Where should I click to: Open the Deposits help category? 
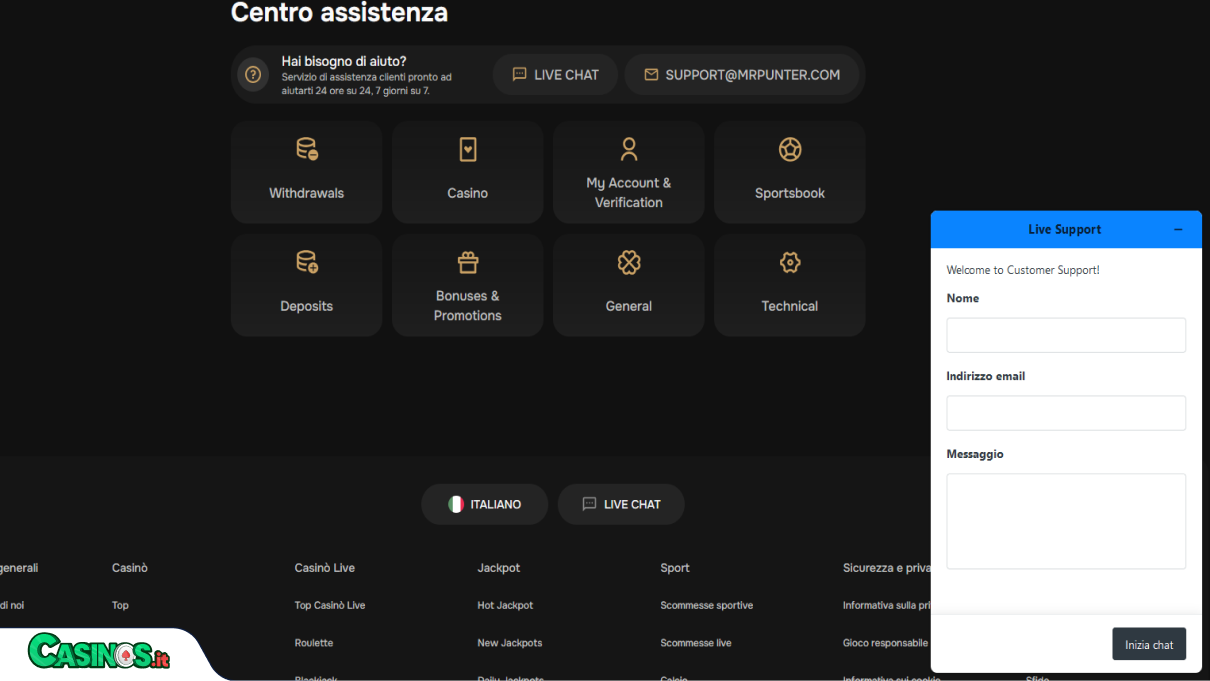click(306, 285)
